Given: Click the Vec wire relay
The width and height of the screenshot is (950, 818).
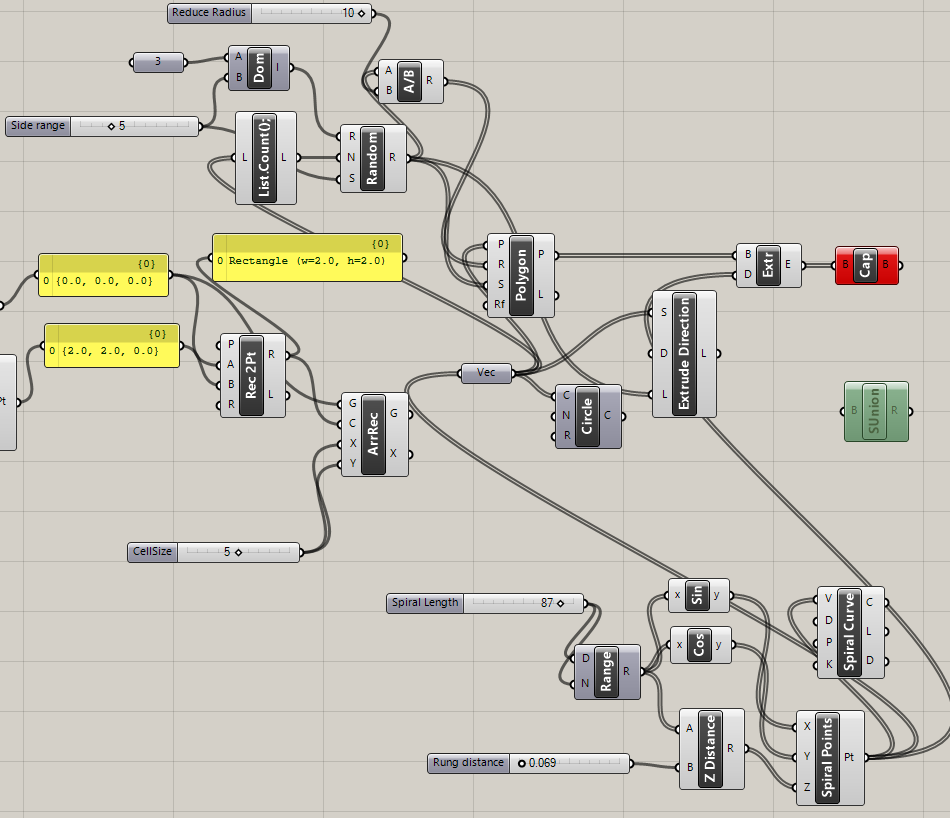Looking at the screenshot, I should tap(486, 372).
